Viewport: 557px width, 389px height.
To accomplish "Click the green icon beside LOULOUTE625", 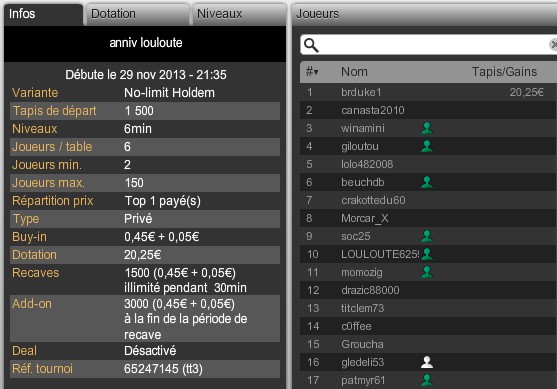I will 427,254.
